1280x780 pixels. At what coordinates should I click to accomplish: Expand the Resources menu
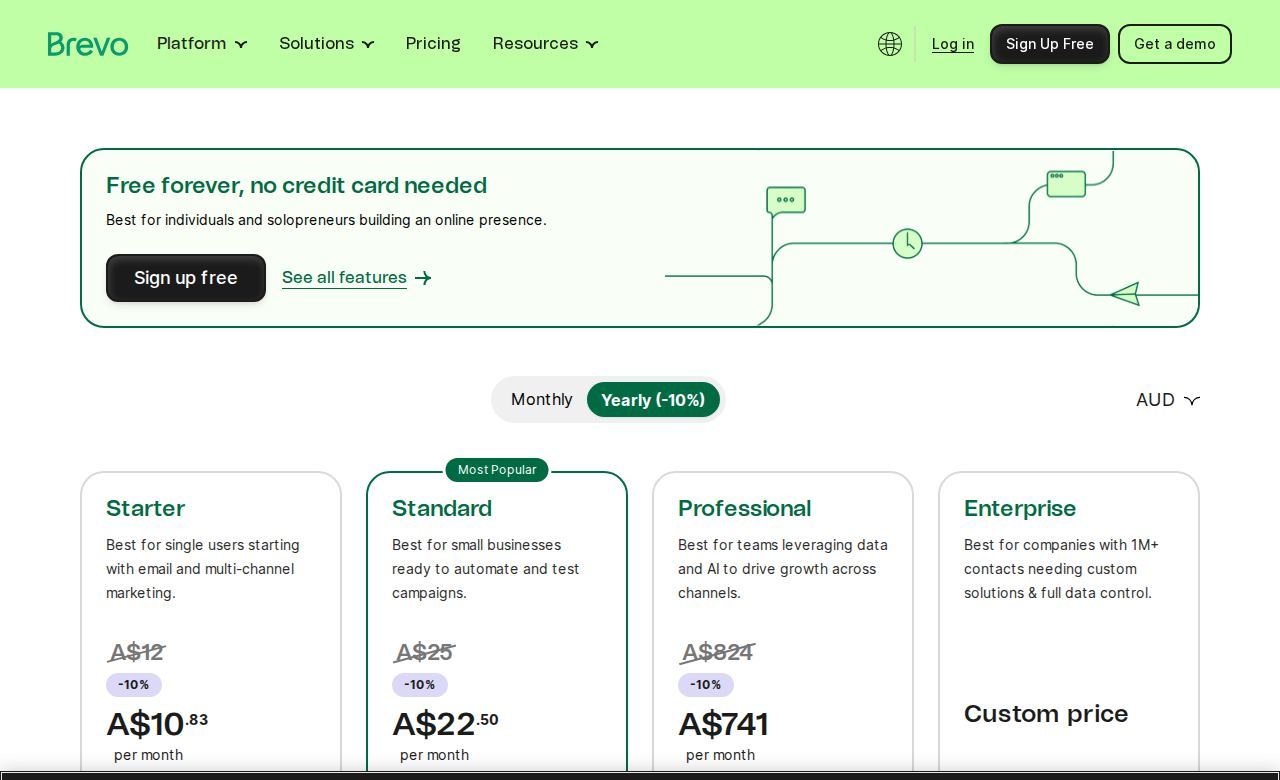[546, 44]
